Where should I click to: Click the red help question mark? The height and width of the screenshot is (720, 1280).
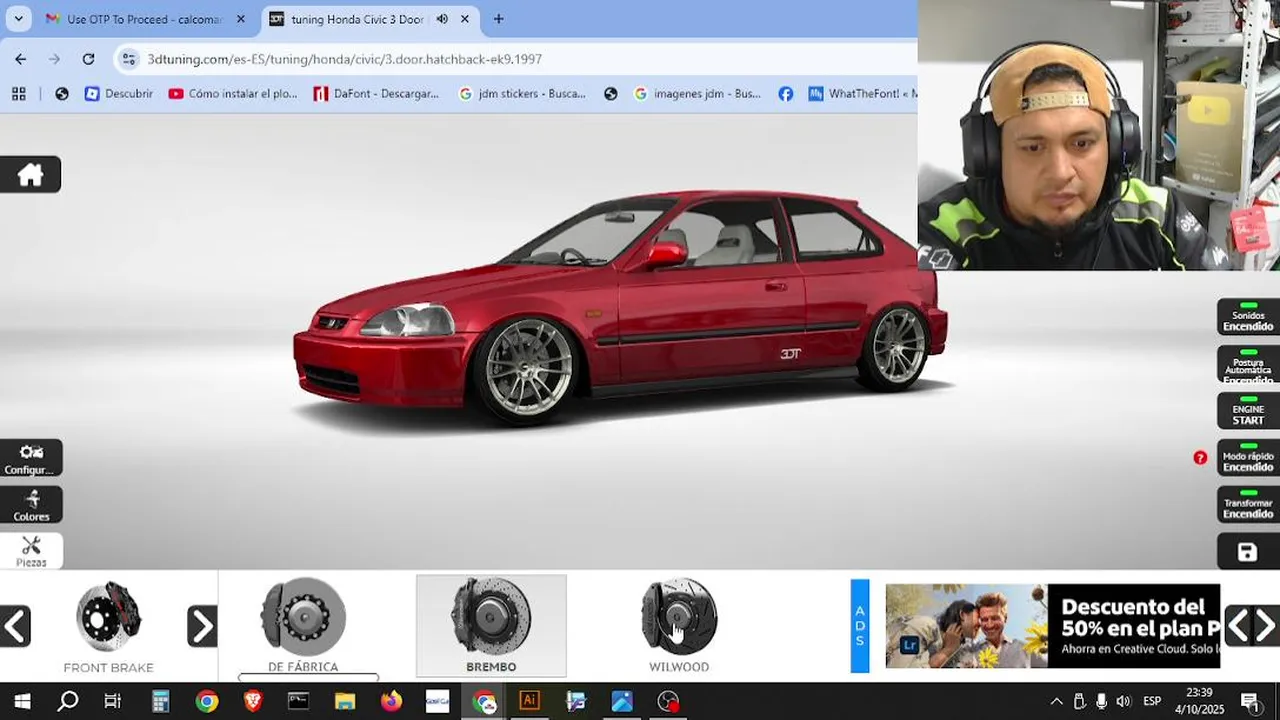coord(1200,458)
